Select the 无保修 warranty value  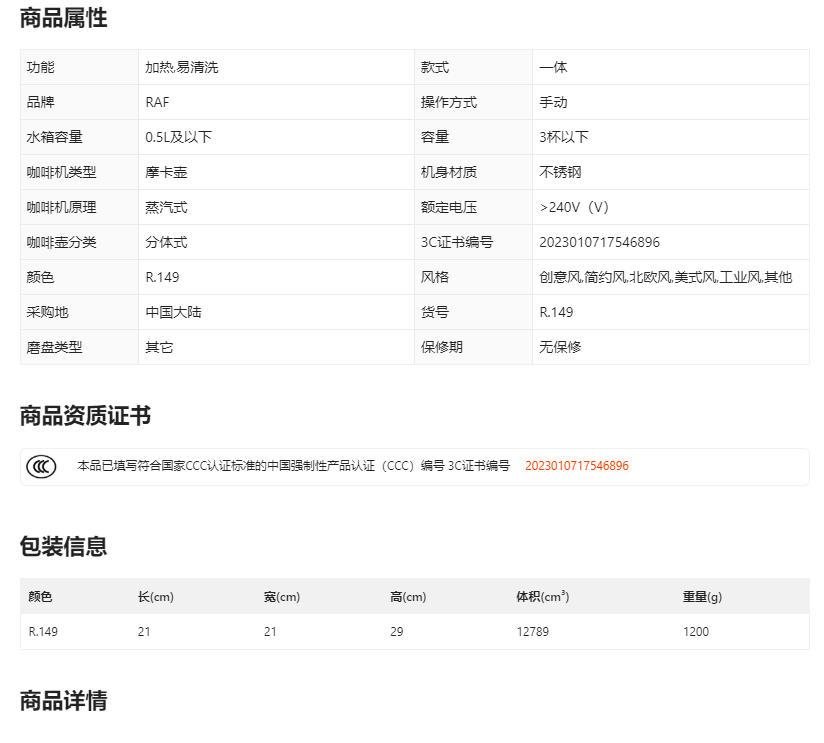560,347
